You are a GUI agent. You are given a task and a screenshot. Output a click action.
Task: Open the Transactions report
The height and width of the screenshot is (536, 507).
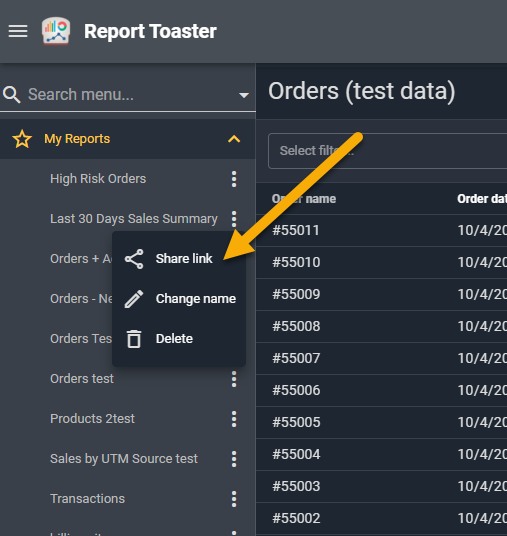tap(88, 499)
